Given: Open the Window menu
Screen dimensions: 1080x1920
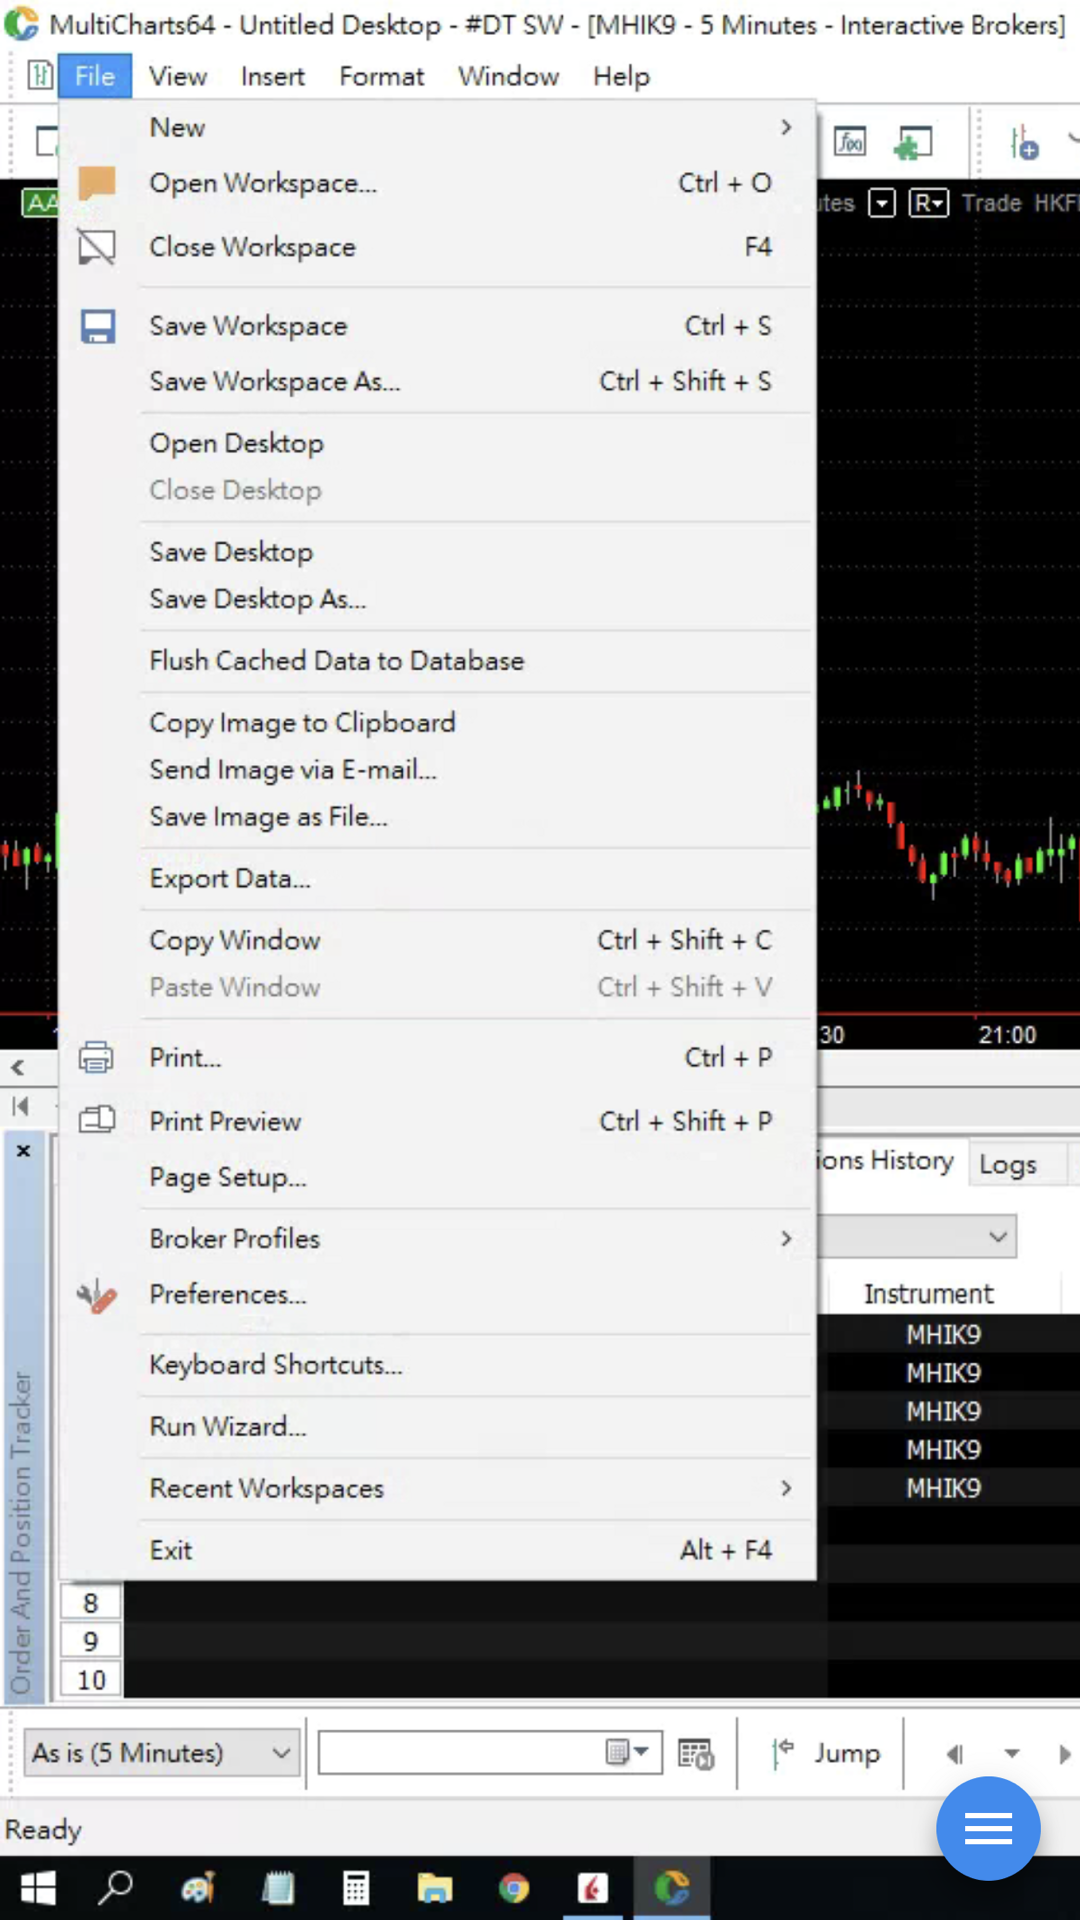Looking at the screenshot, I should point(508,76).
